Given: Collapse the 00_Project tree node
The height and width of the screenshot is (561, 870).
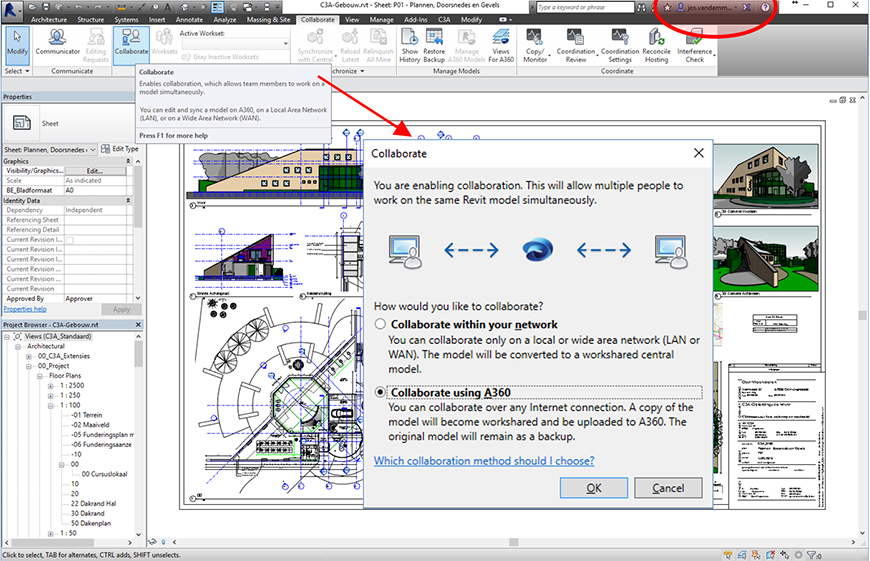Looking at the screenshot, I should click(x=29, y=366).
